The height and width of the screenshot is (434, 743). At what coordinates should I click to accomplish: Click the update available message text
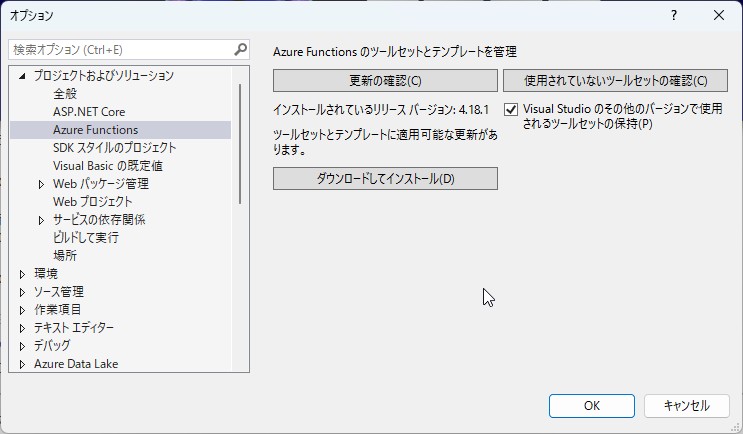tap(385, 142)
